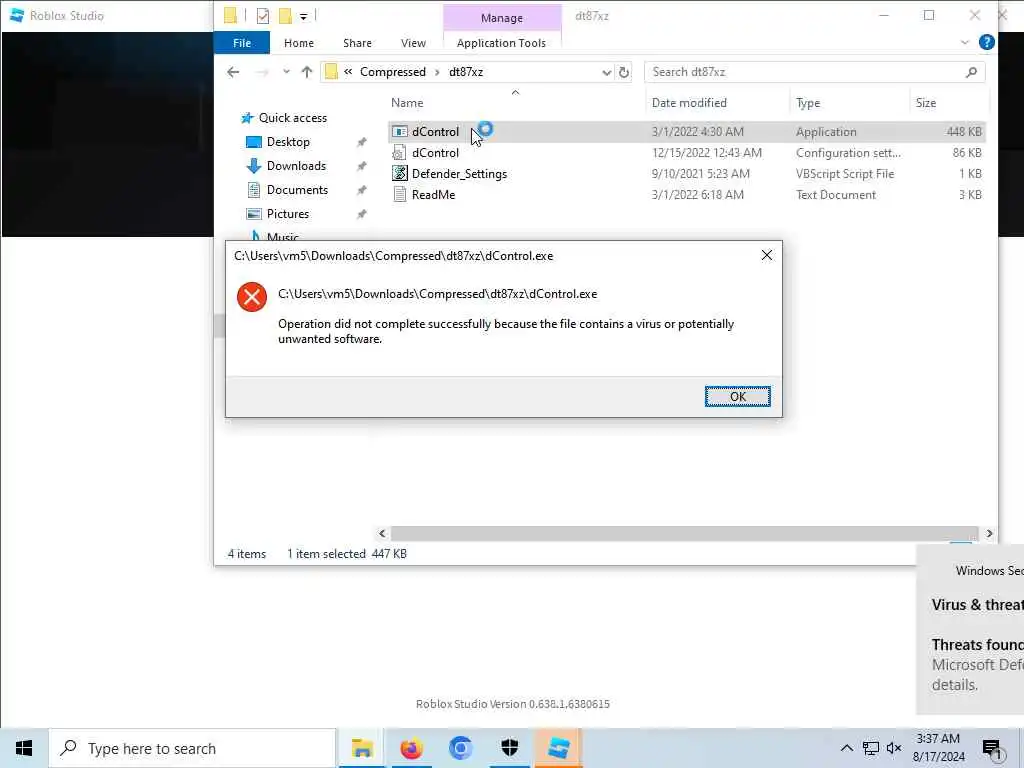Open Explorer help question mark icon

click(987, 42)
